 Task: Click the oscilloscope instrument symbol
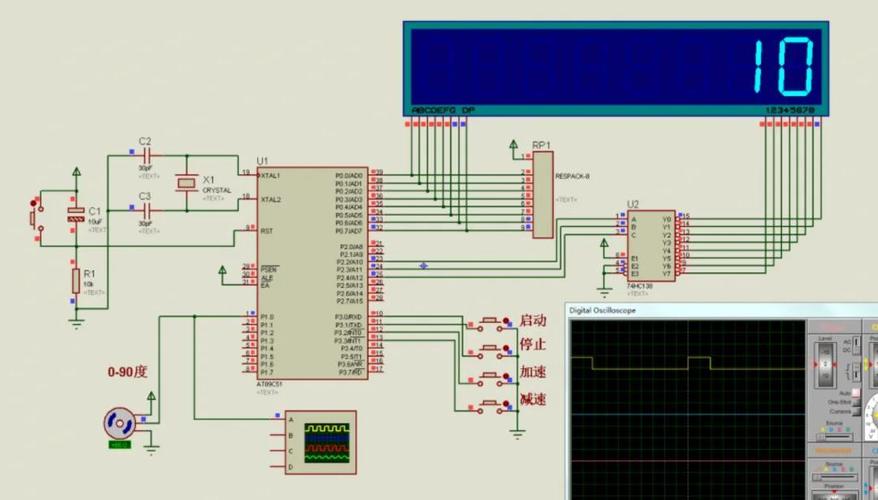[319, 440]
